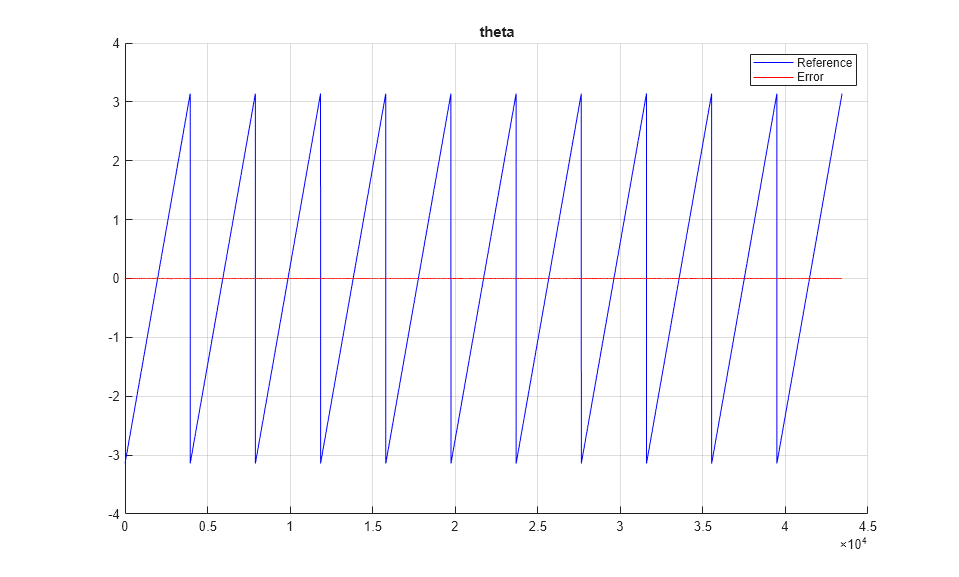This screenshot has height=577, width=959.
Task: Select the y-axis tick label 2
Action: pos(116,161)
